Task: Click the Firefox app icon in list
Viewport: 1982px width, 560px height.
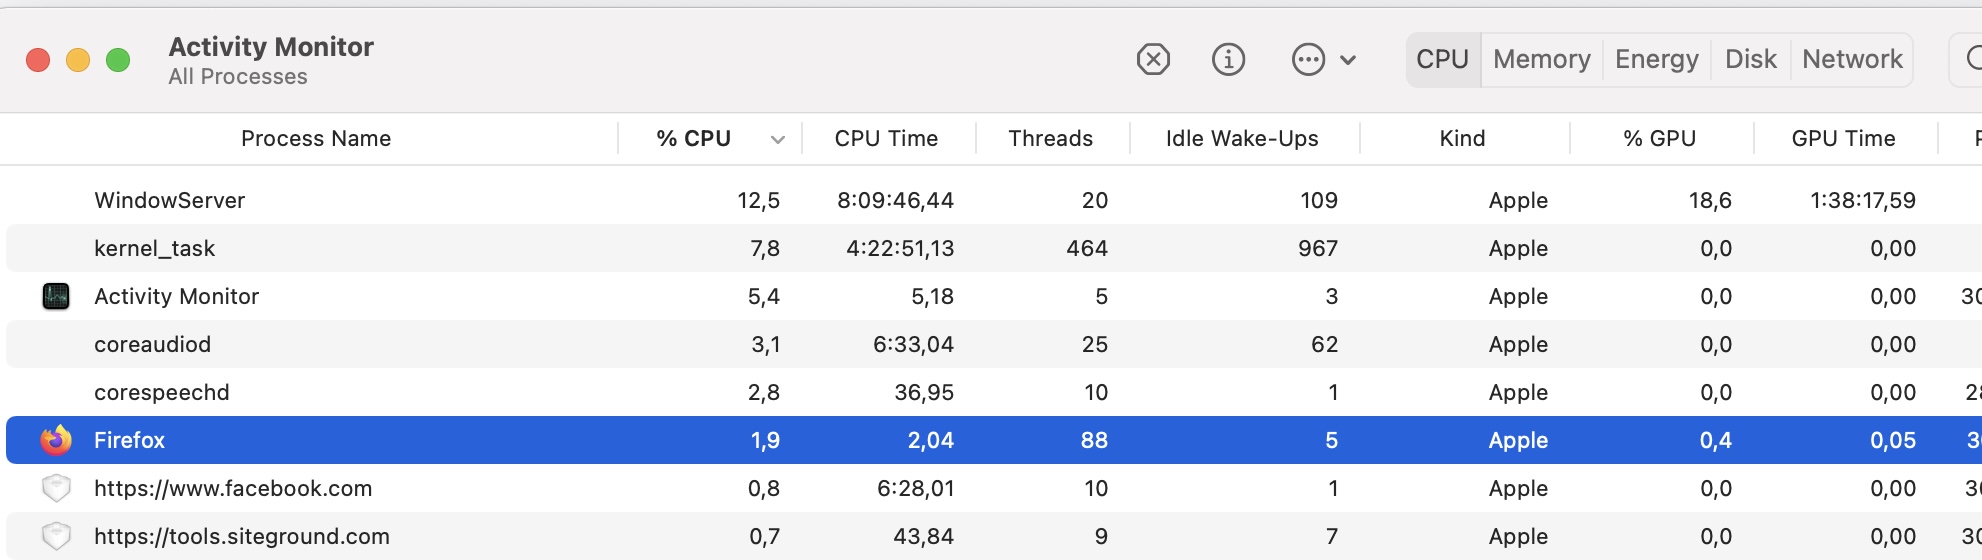Action: 56,440
